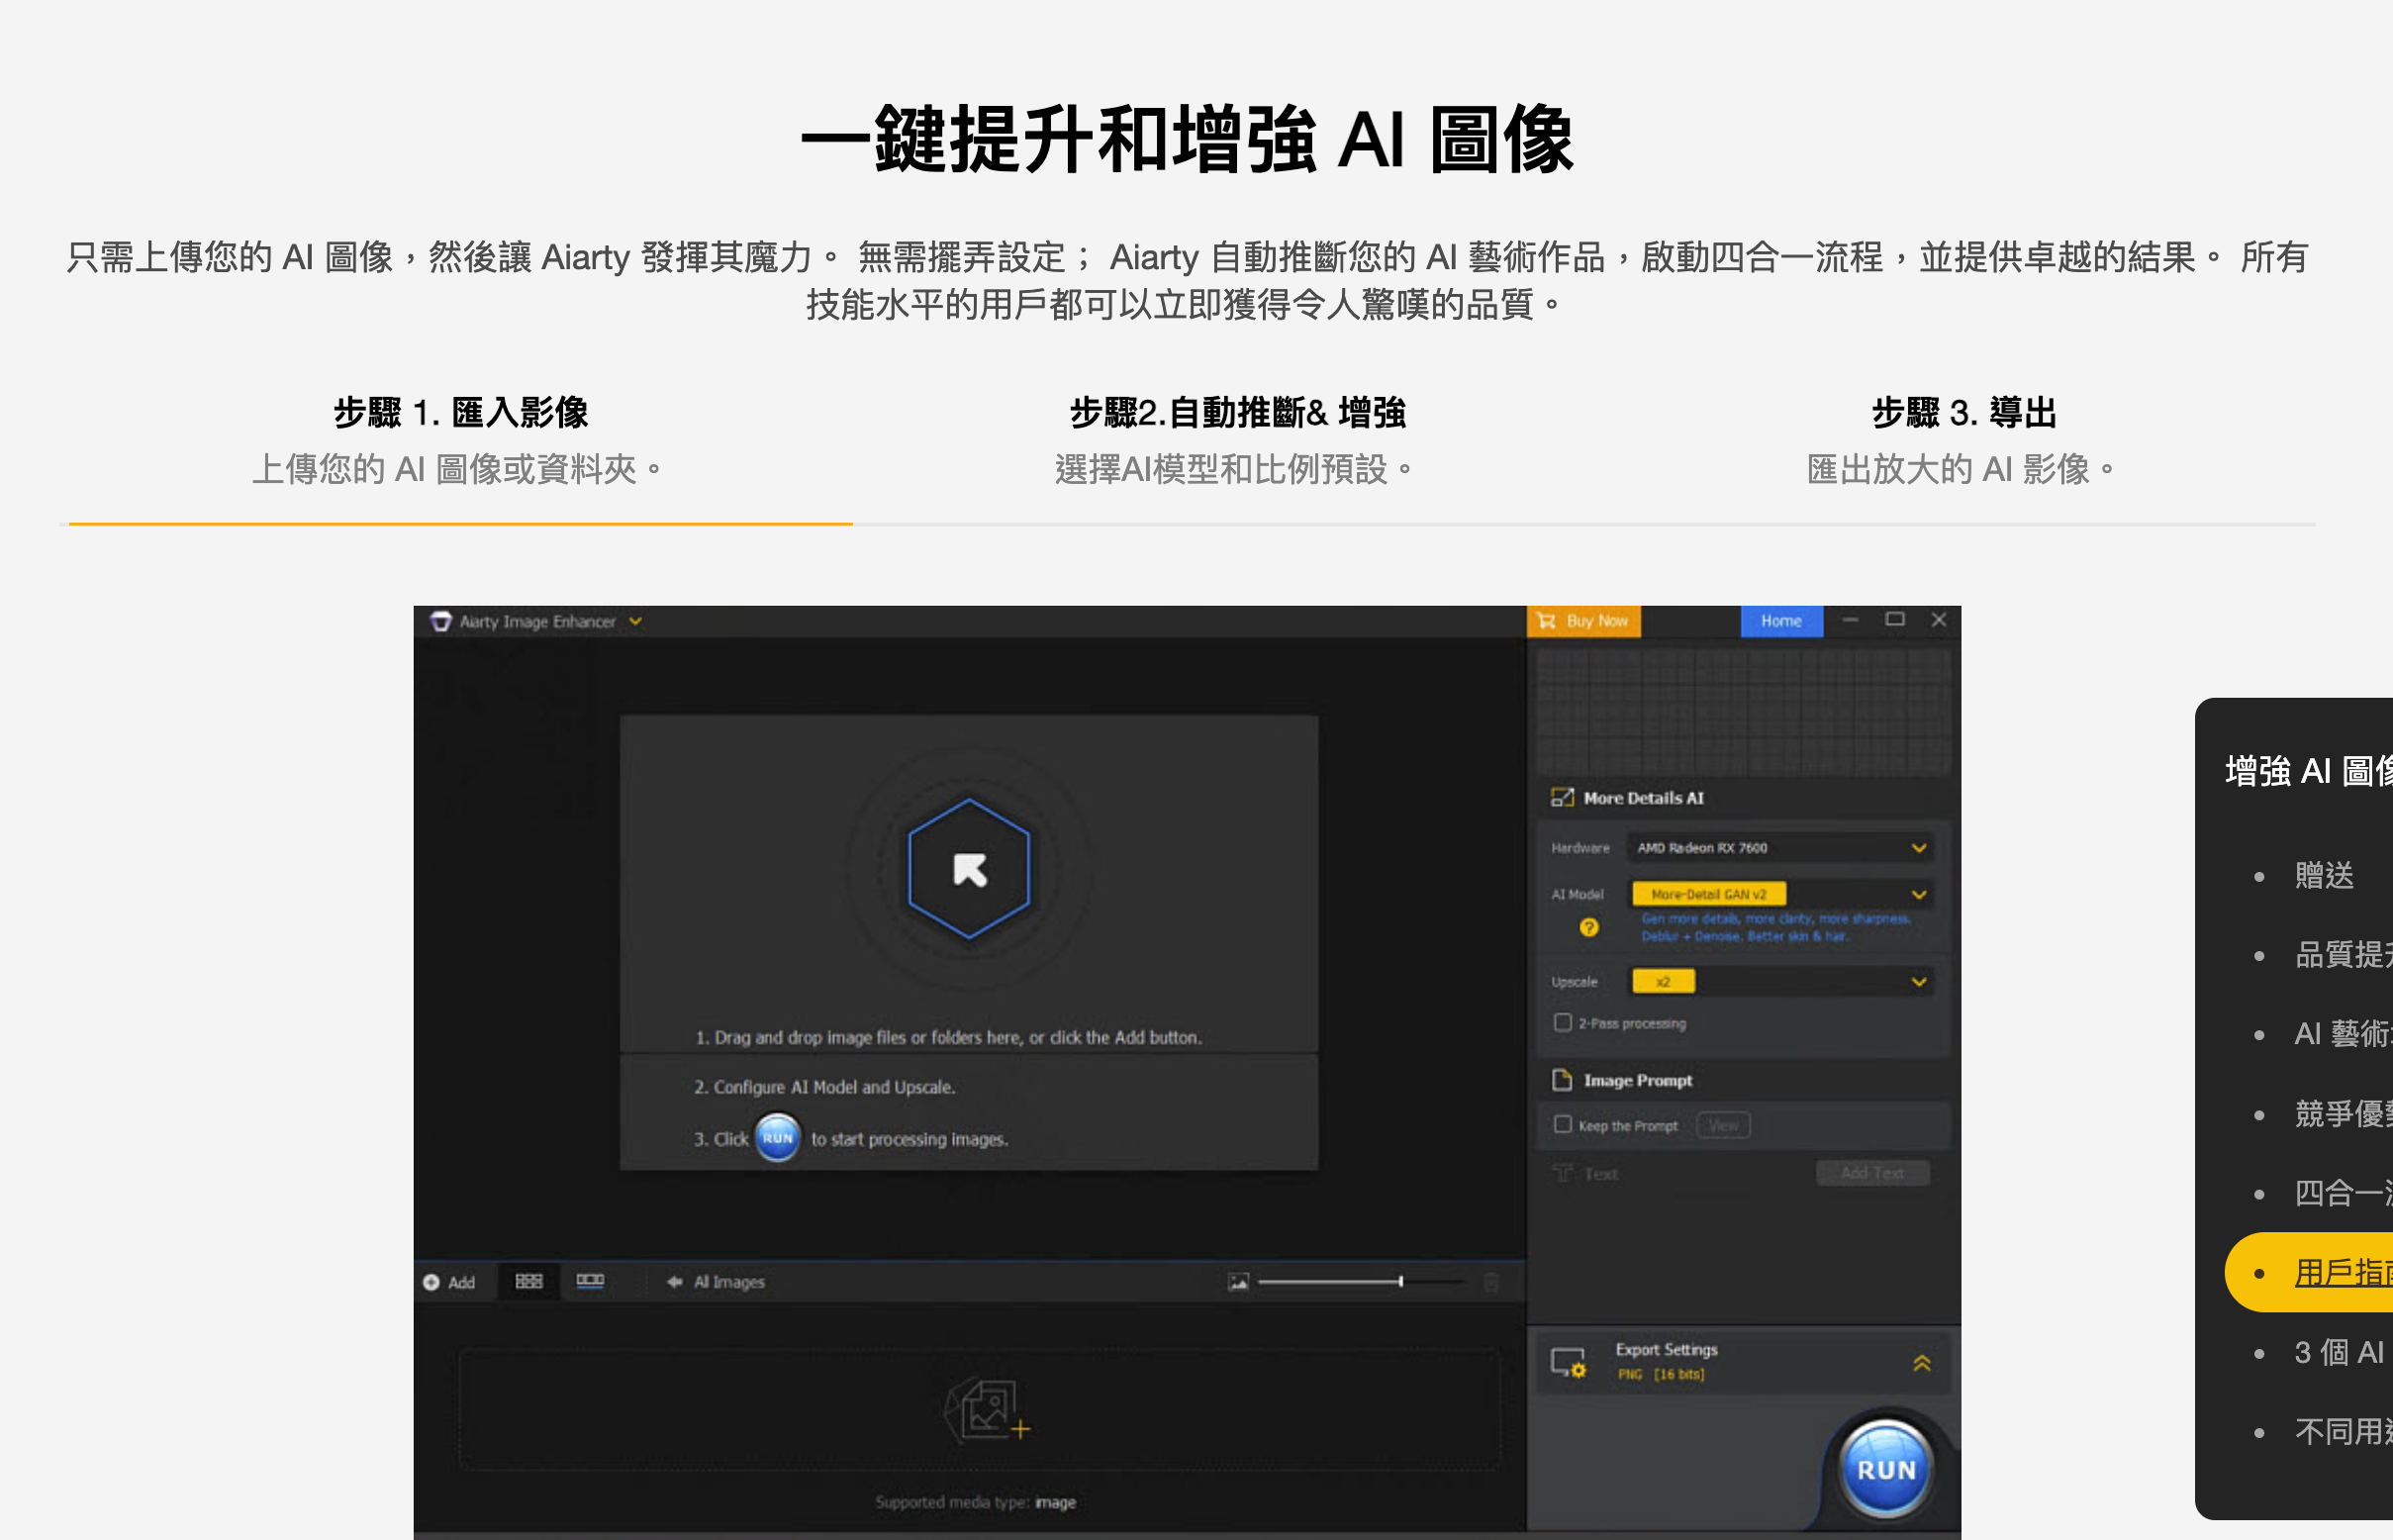The width and height of the screenshot is (2393, 1540).
Task: Click the 品質提 sidebar item
Action: [x=2343, y=955]
